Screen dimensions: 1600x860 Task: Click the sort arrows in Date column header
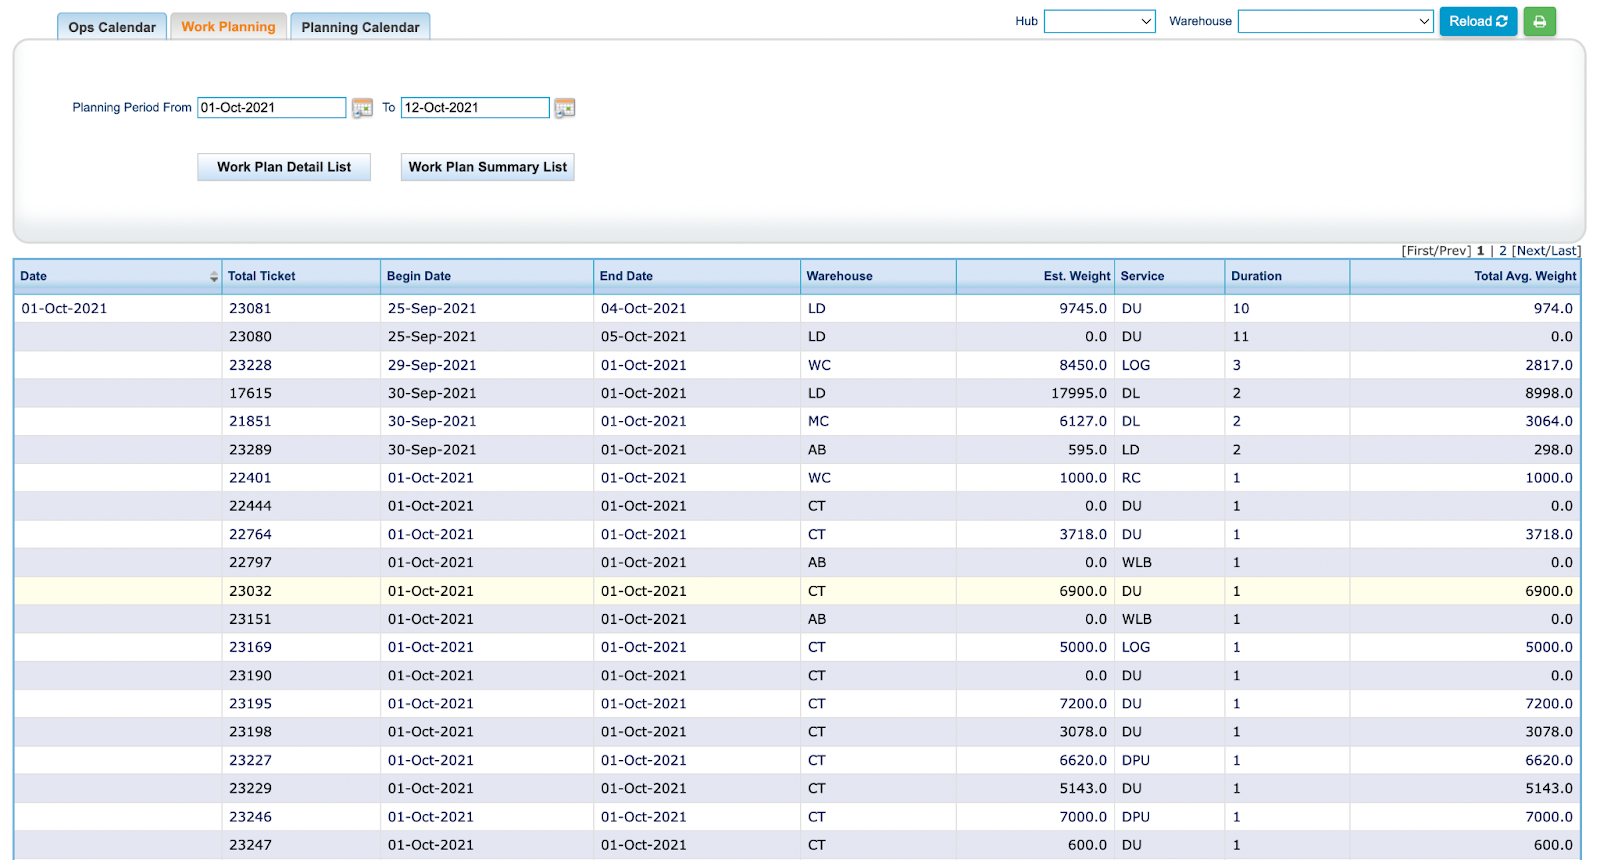tap(214, 277)
